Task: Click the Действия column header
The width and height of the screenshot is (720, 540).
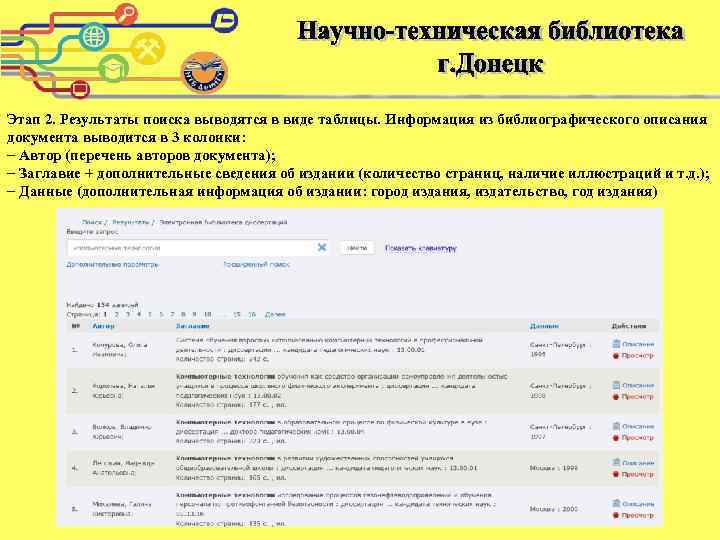Action: pos(629,326)
